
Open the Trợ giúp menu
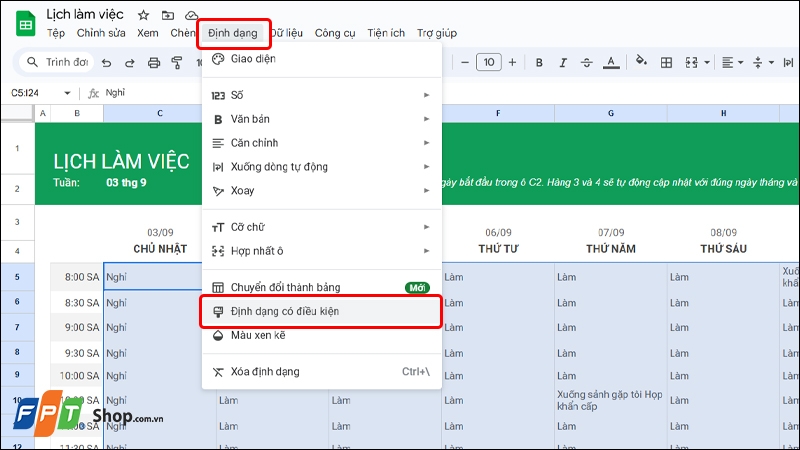click(437, 33)
